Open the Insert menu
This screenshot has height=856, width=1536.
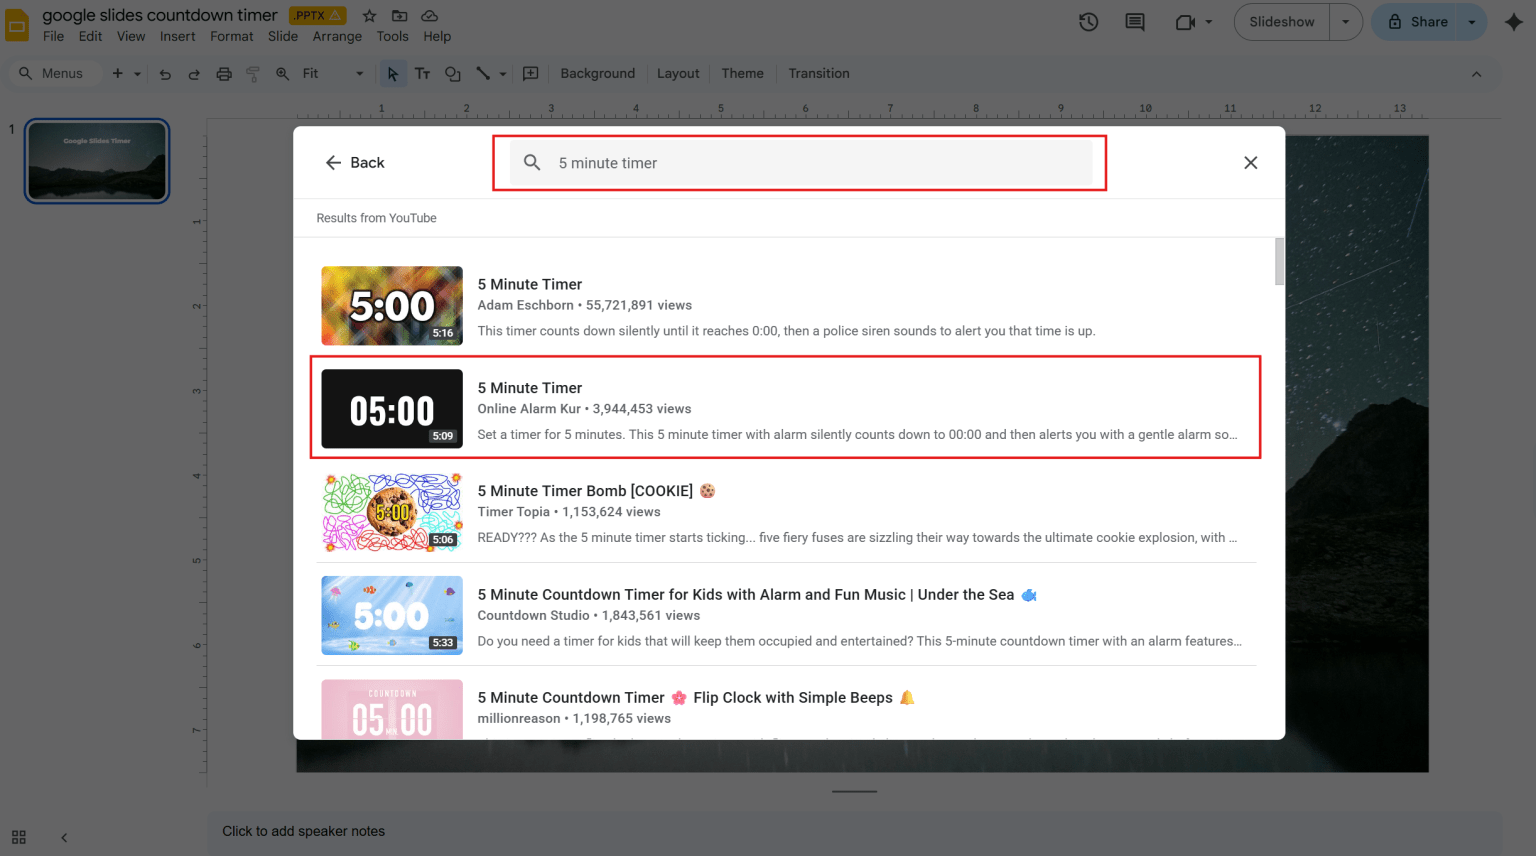point(177,36)
